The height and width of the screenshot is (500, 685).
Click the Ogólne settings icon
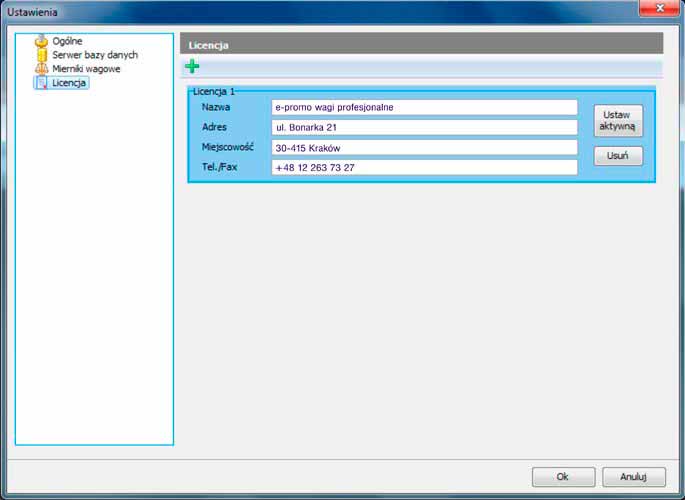pos(42,41)
